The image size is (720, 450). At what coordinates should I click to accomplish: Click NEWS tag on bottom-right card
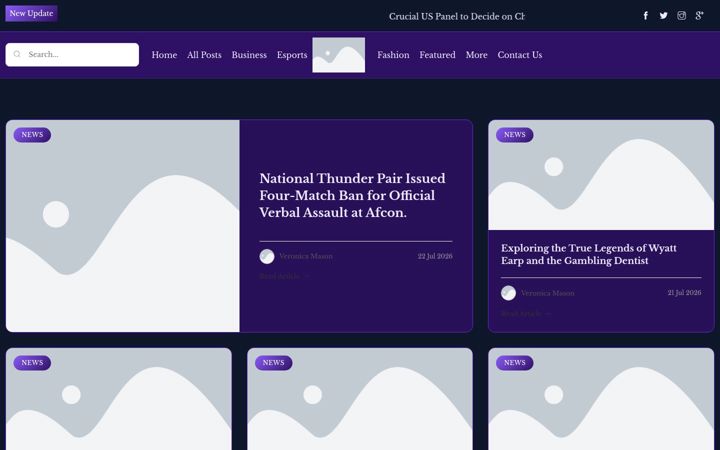(515, 363)
